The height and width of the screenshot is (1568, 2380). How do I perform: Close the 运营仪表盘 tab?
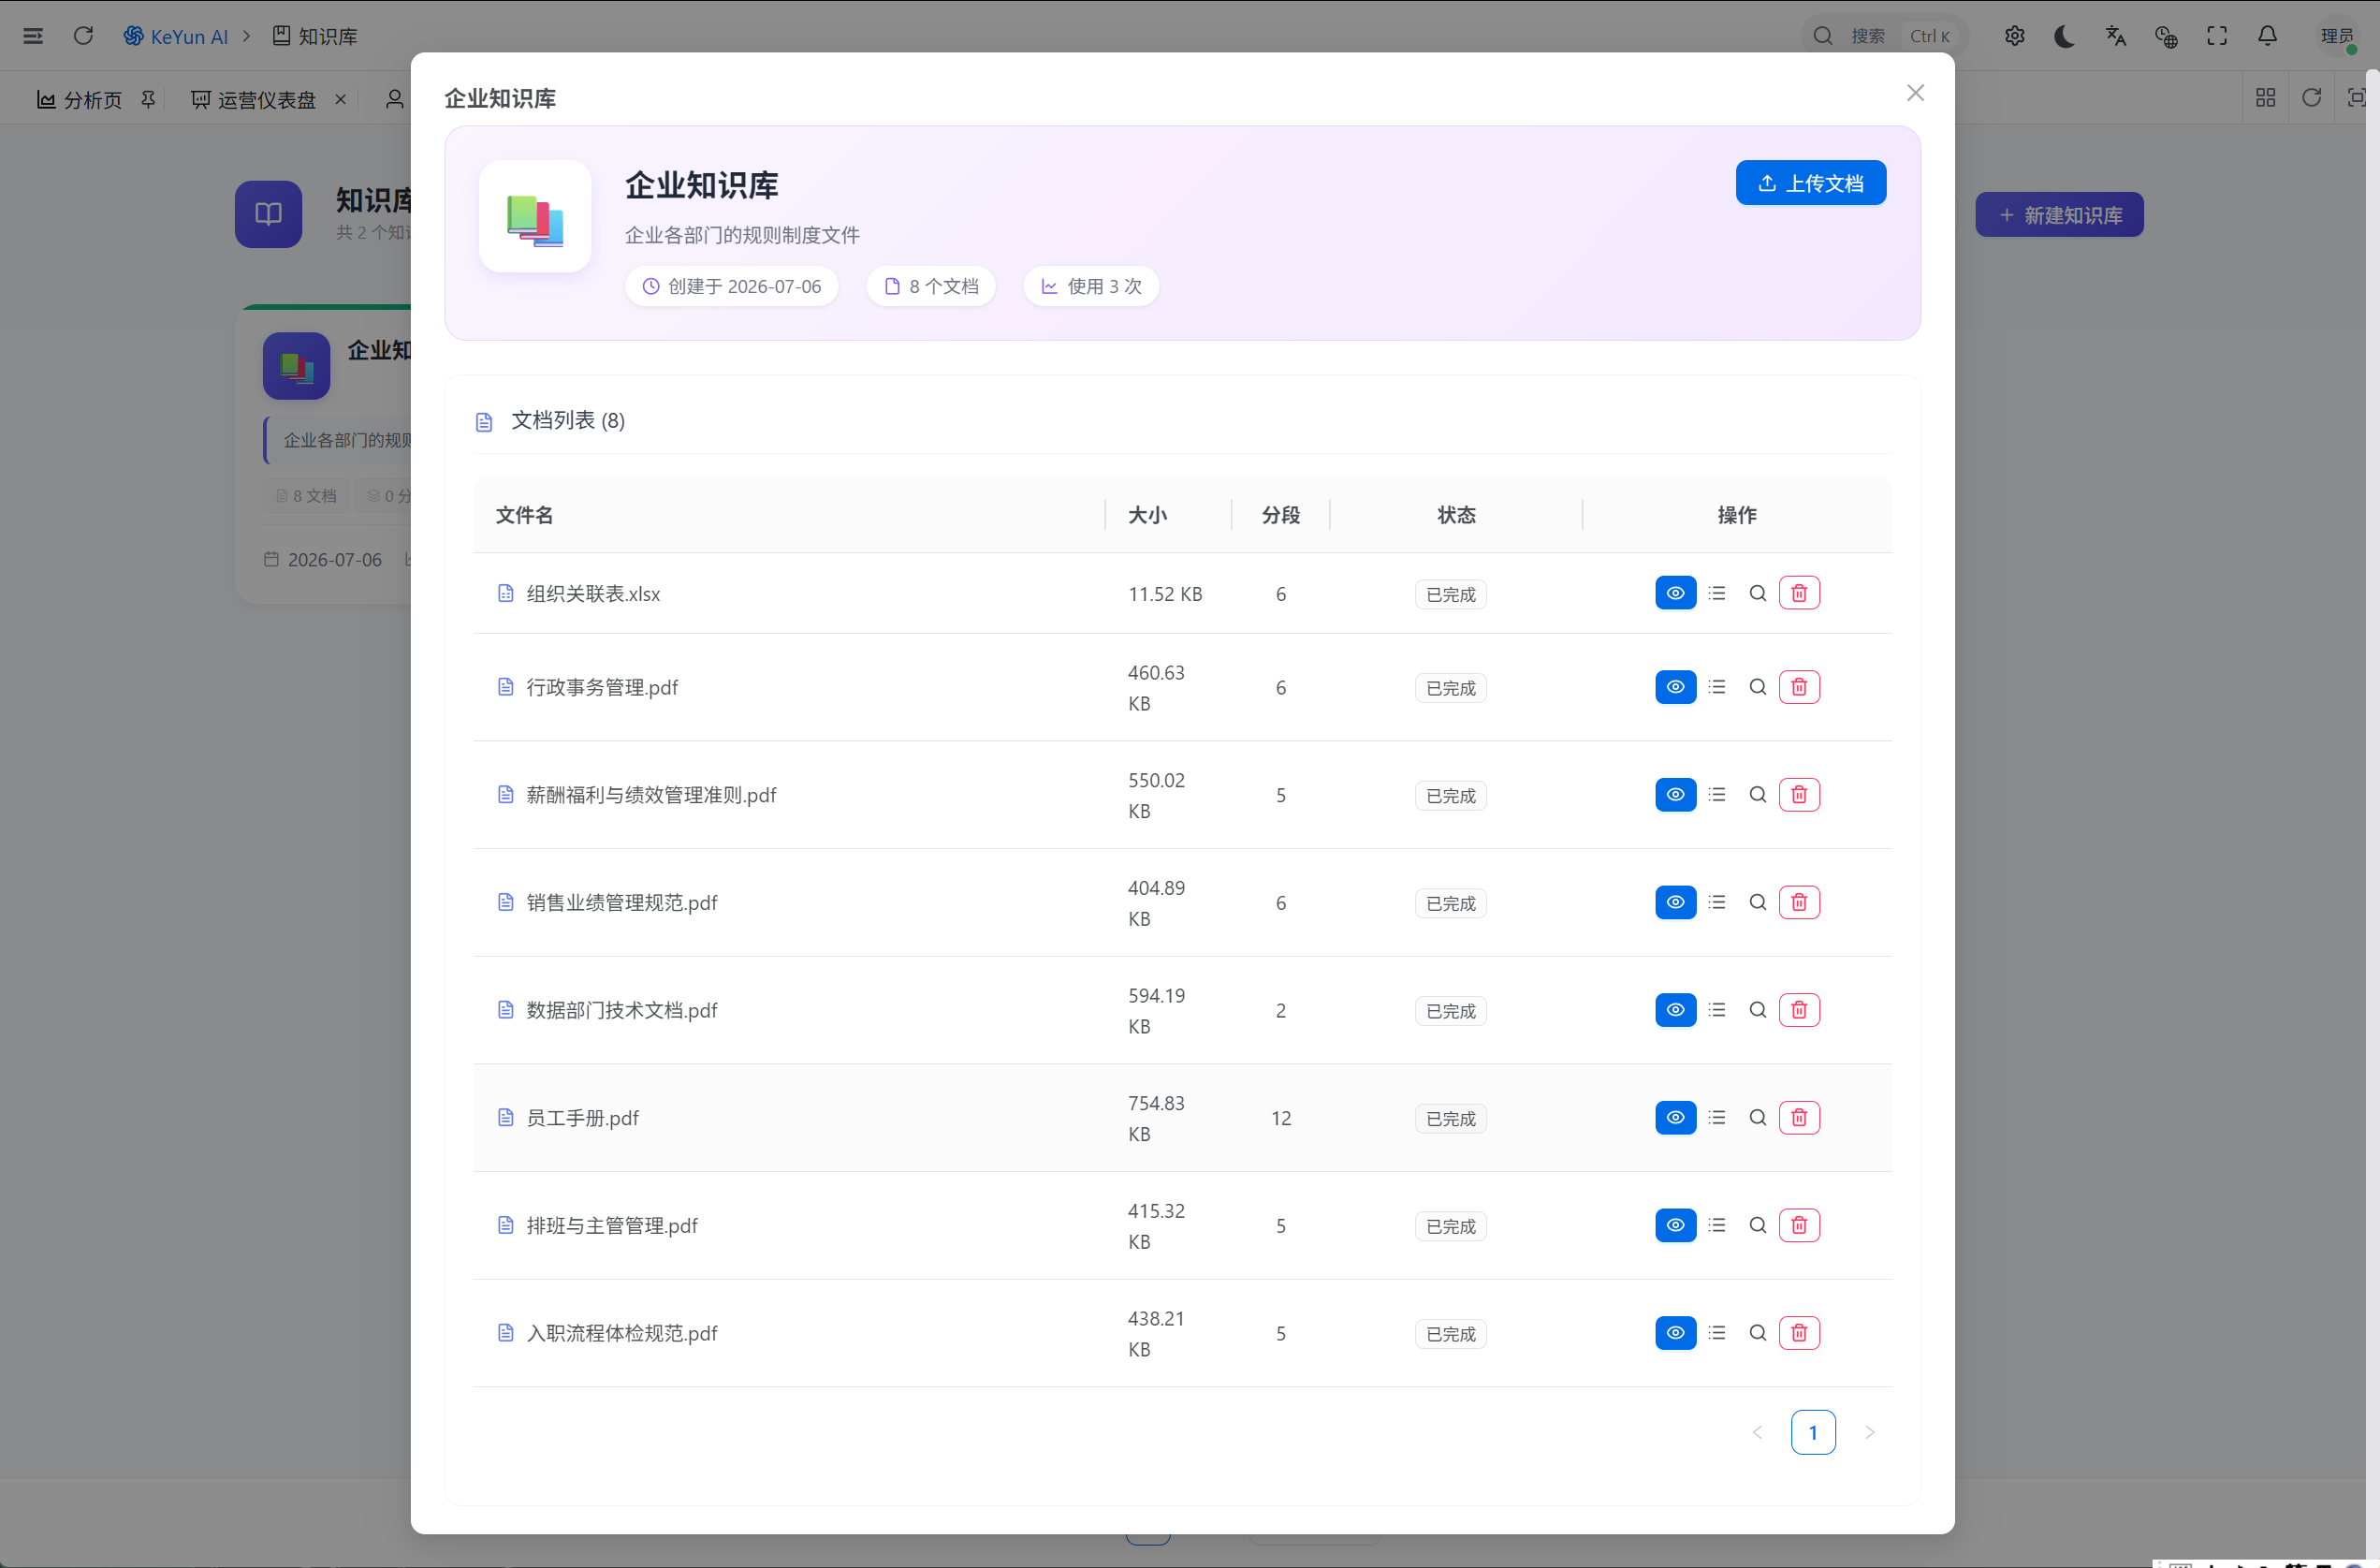[x=340, y=99]
